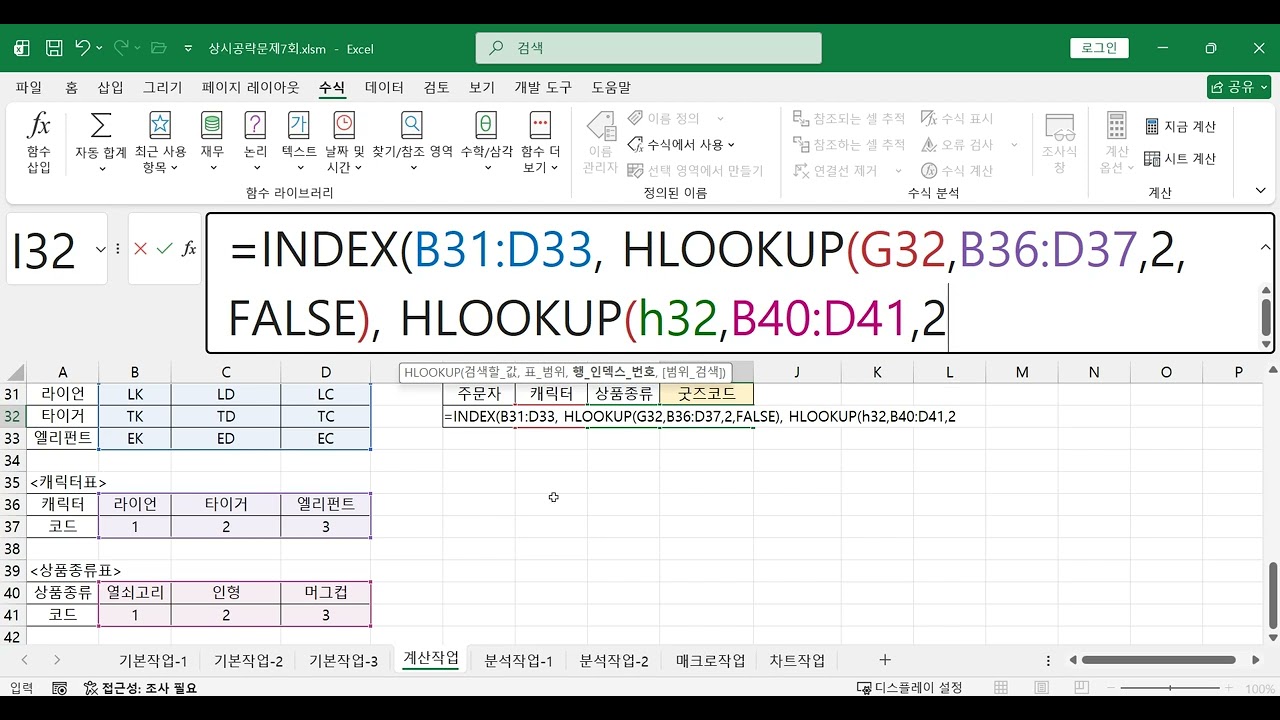Click Calculate Sheet (시트 계산)

[1180, 159]
